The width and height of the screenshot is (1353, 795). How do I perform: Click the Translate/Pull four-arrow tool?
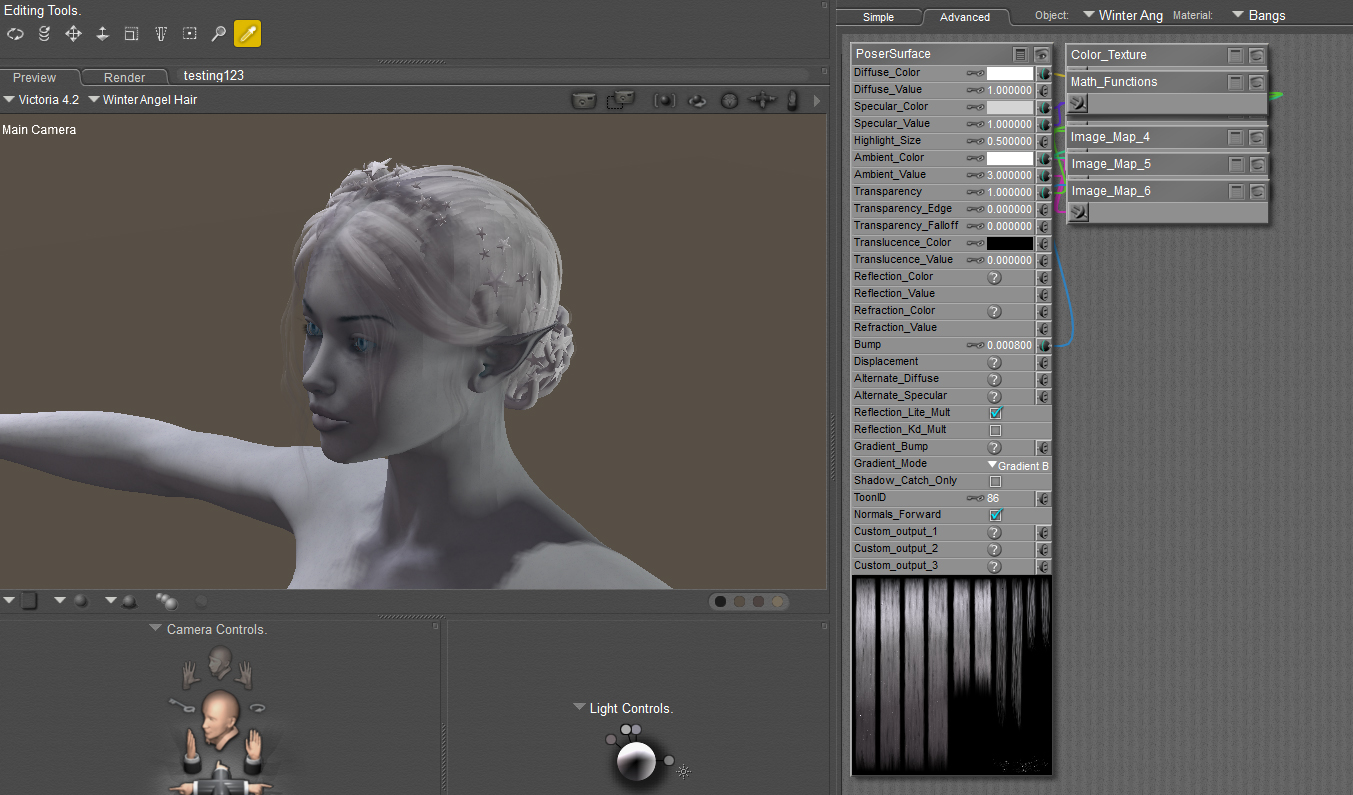point(73,34)
